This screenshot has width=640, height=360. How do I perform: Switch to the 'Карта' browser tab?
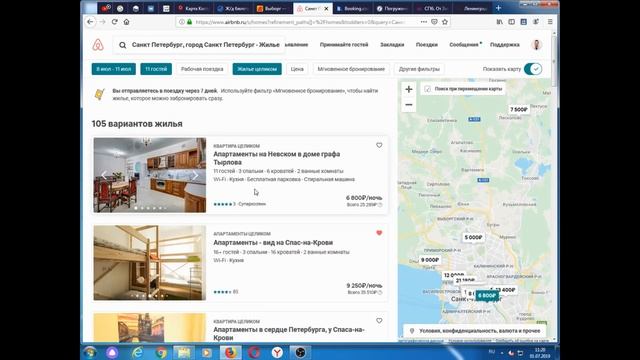(193, 8)
